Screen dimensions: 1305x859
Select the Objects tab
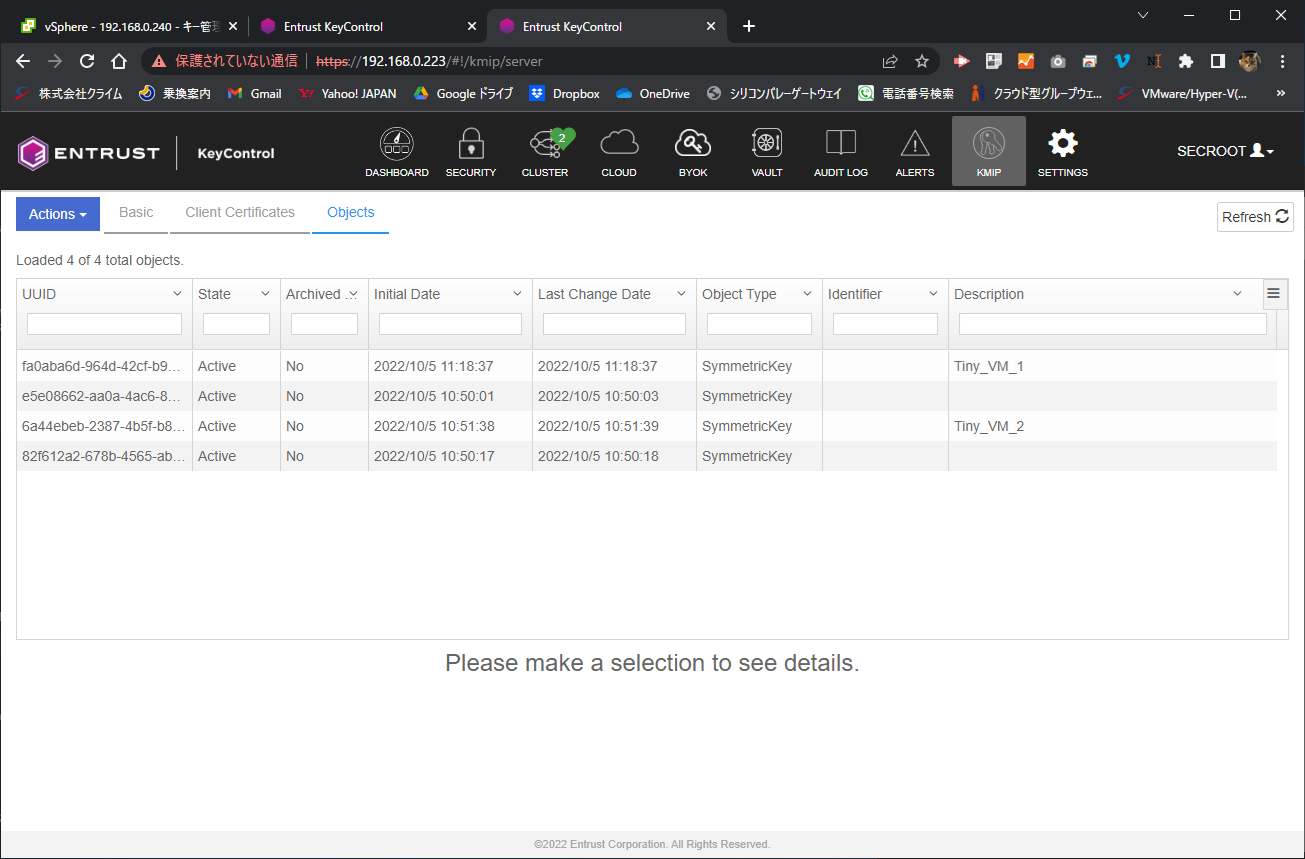pyautogui.click(x=351, y=213)
